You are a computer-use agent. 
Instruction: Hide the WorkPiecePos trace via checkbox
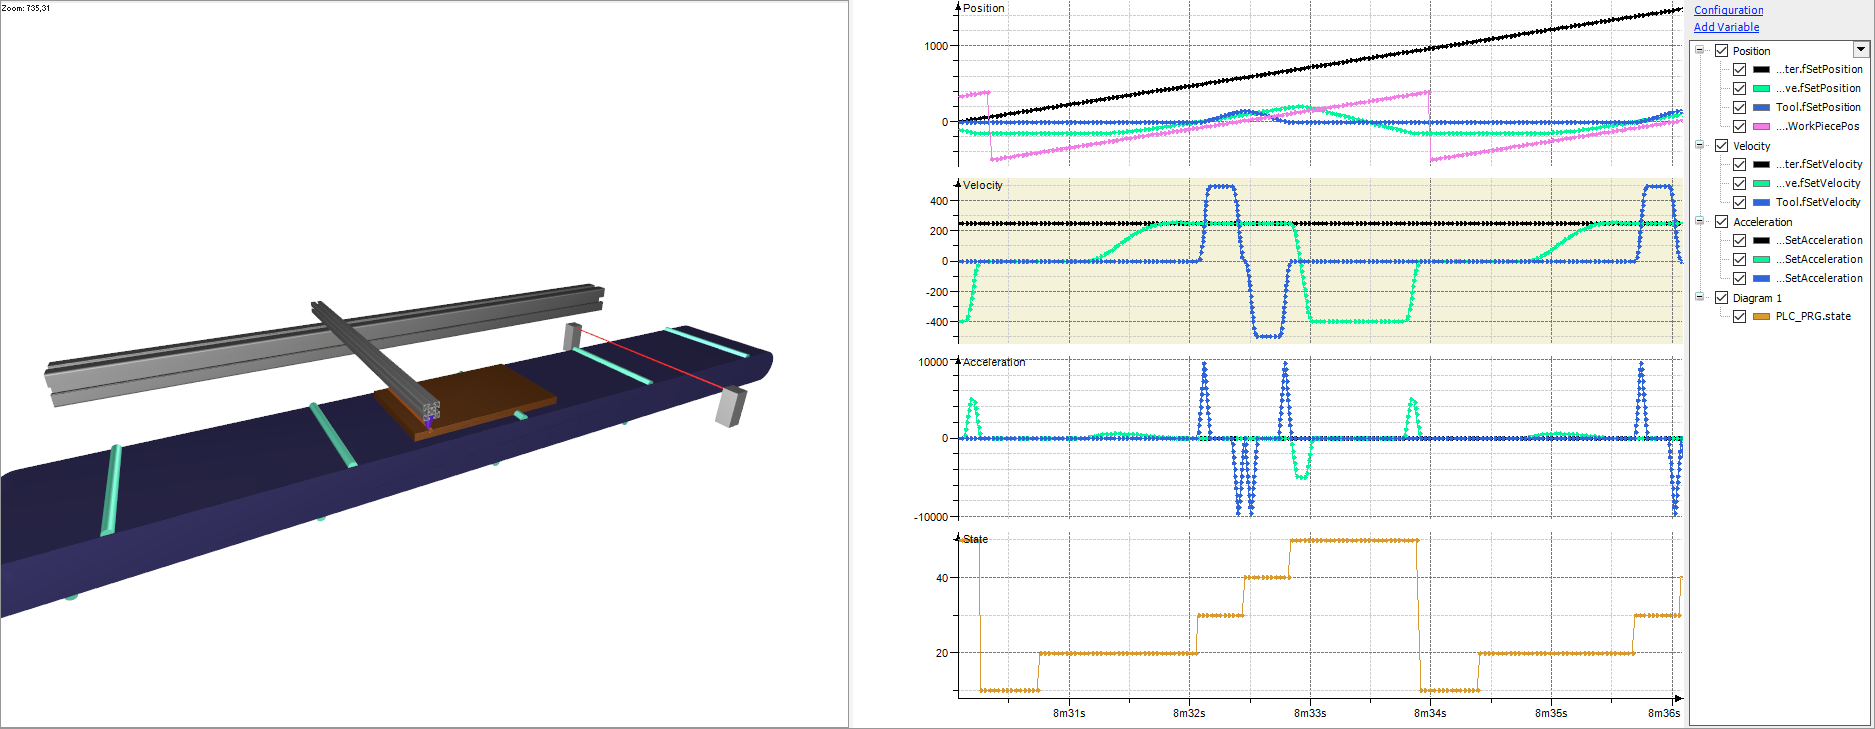[1739, 126]
